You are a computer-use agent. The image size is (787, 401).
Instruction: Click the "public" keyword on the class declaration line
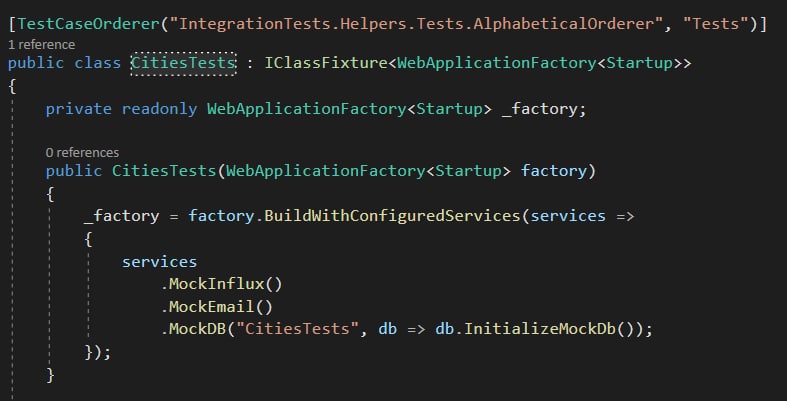tap(36, 63)
